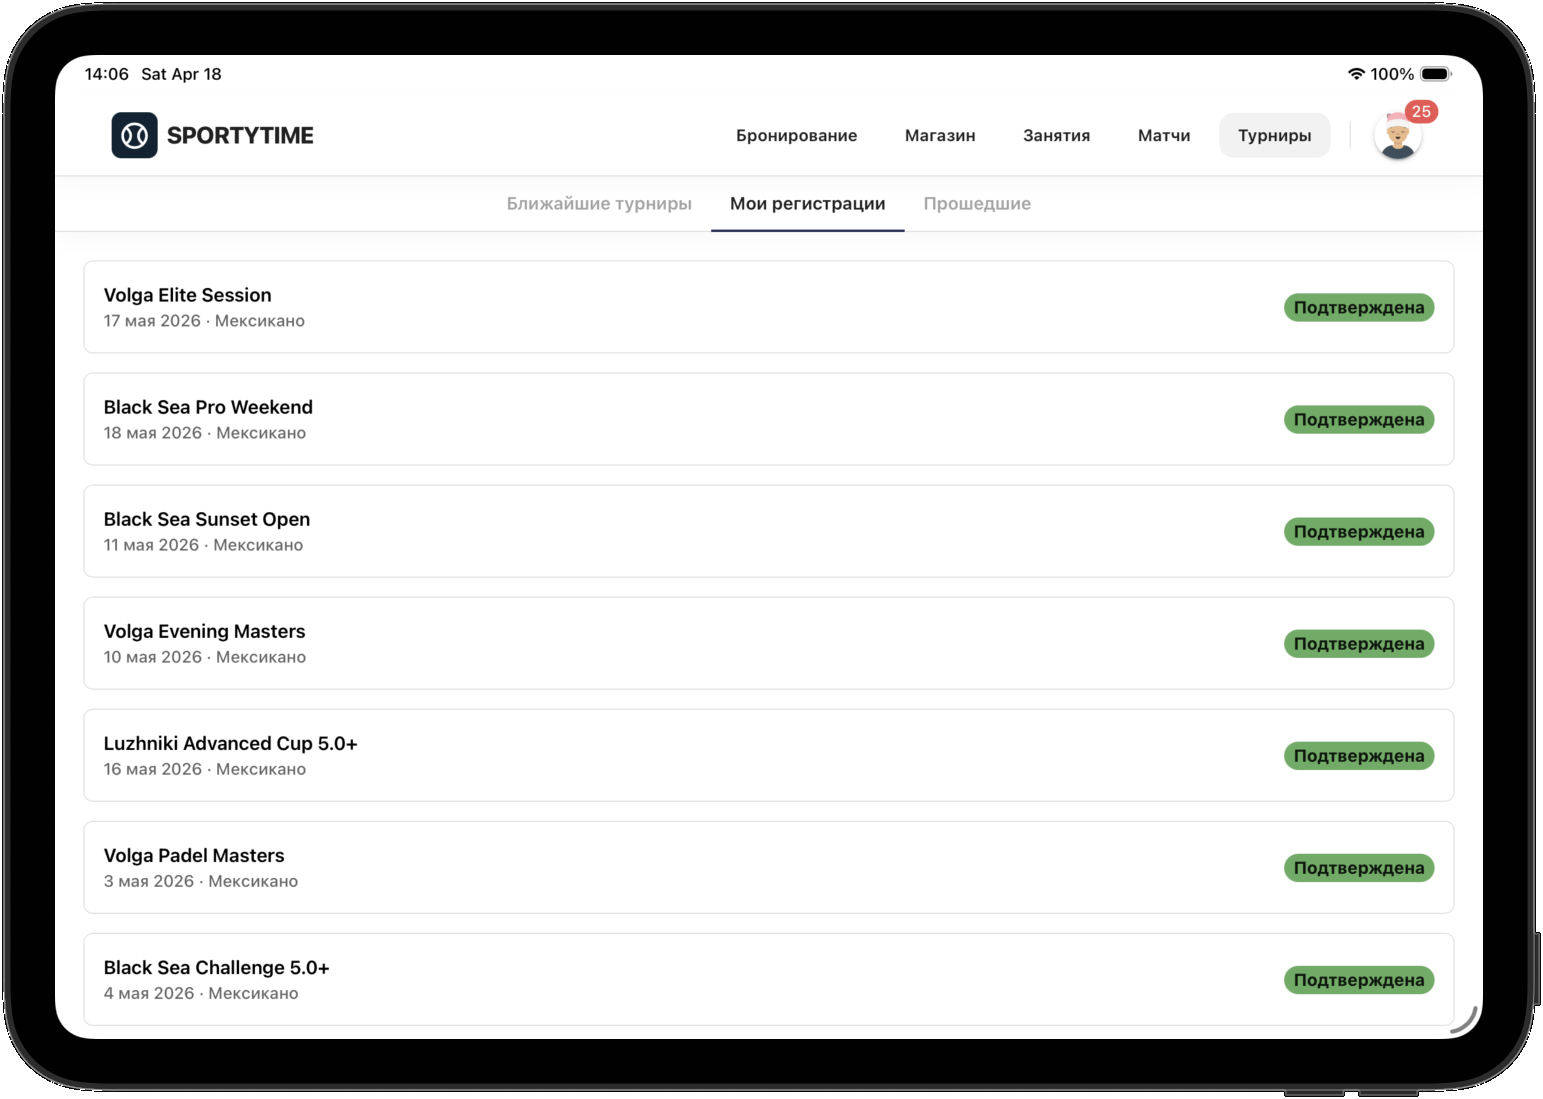Viewport: 1543px width, 1099px height.
Task: Click Подтверждена badge for Luzhniki Advanced Cup
Action: 1358,755
